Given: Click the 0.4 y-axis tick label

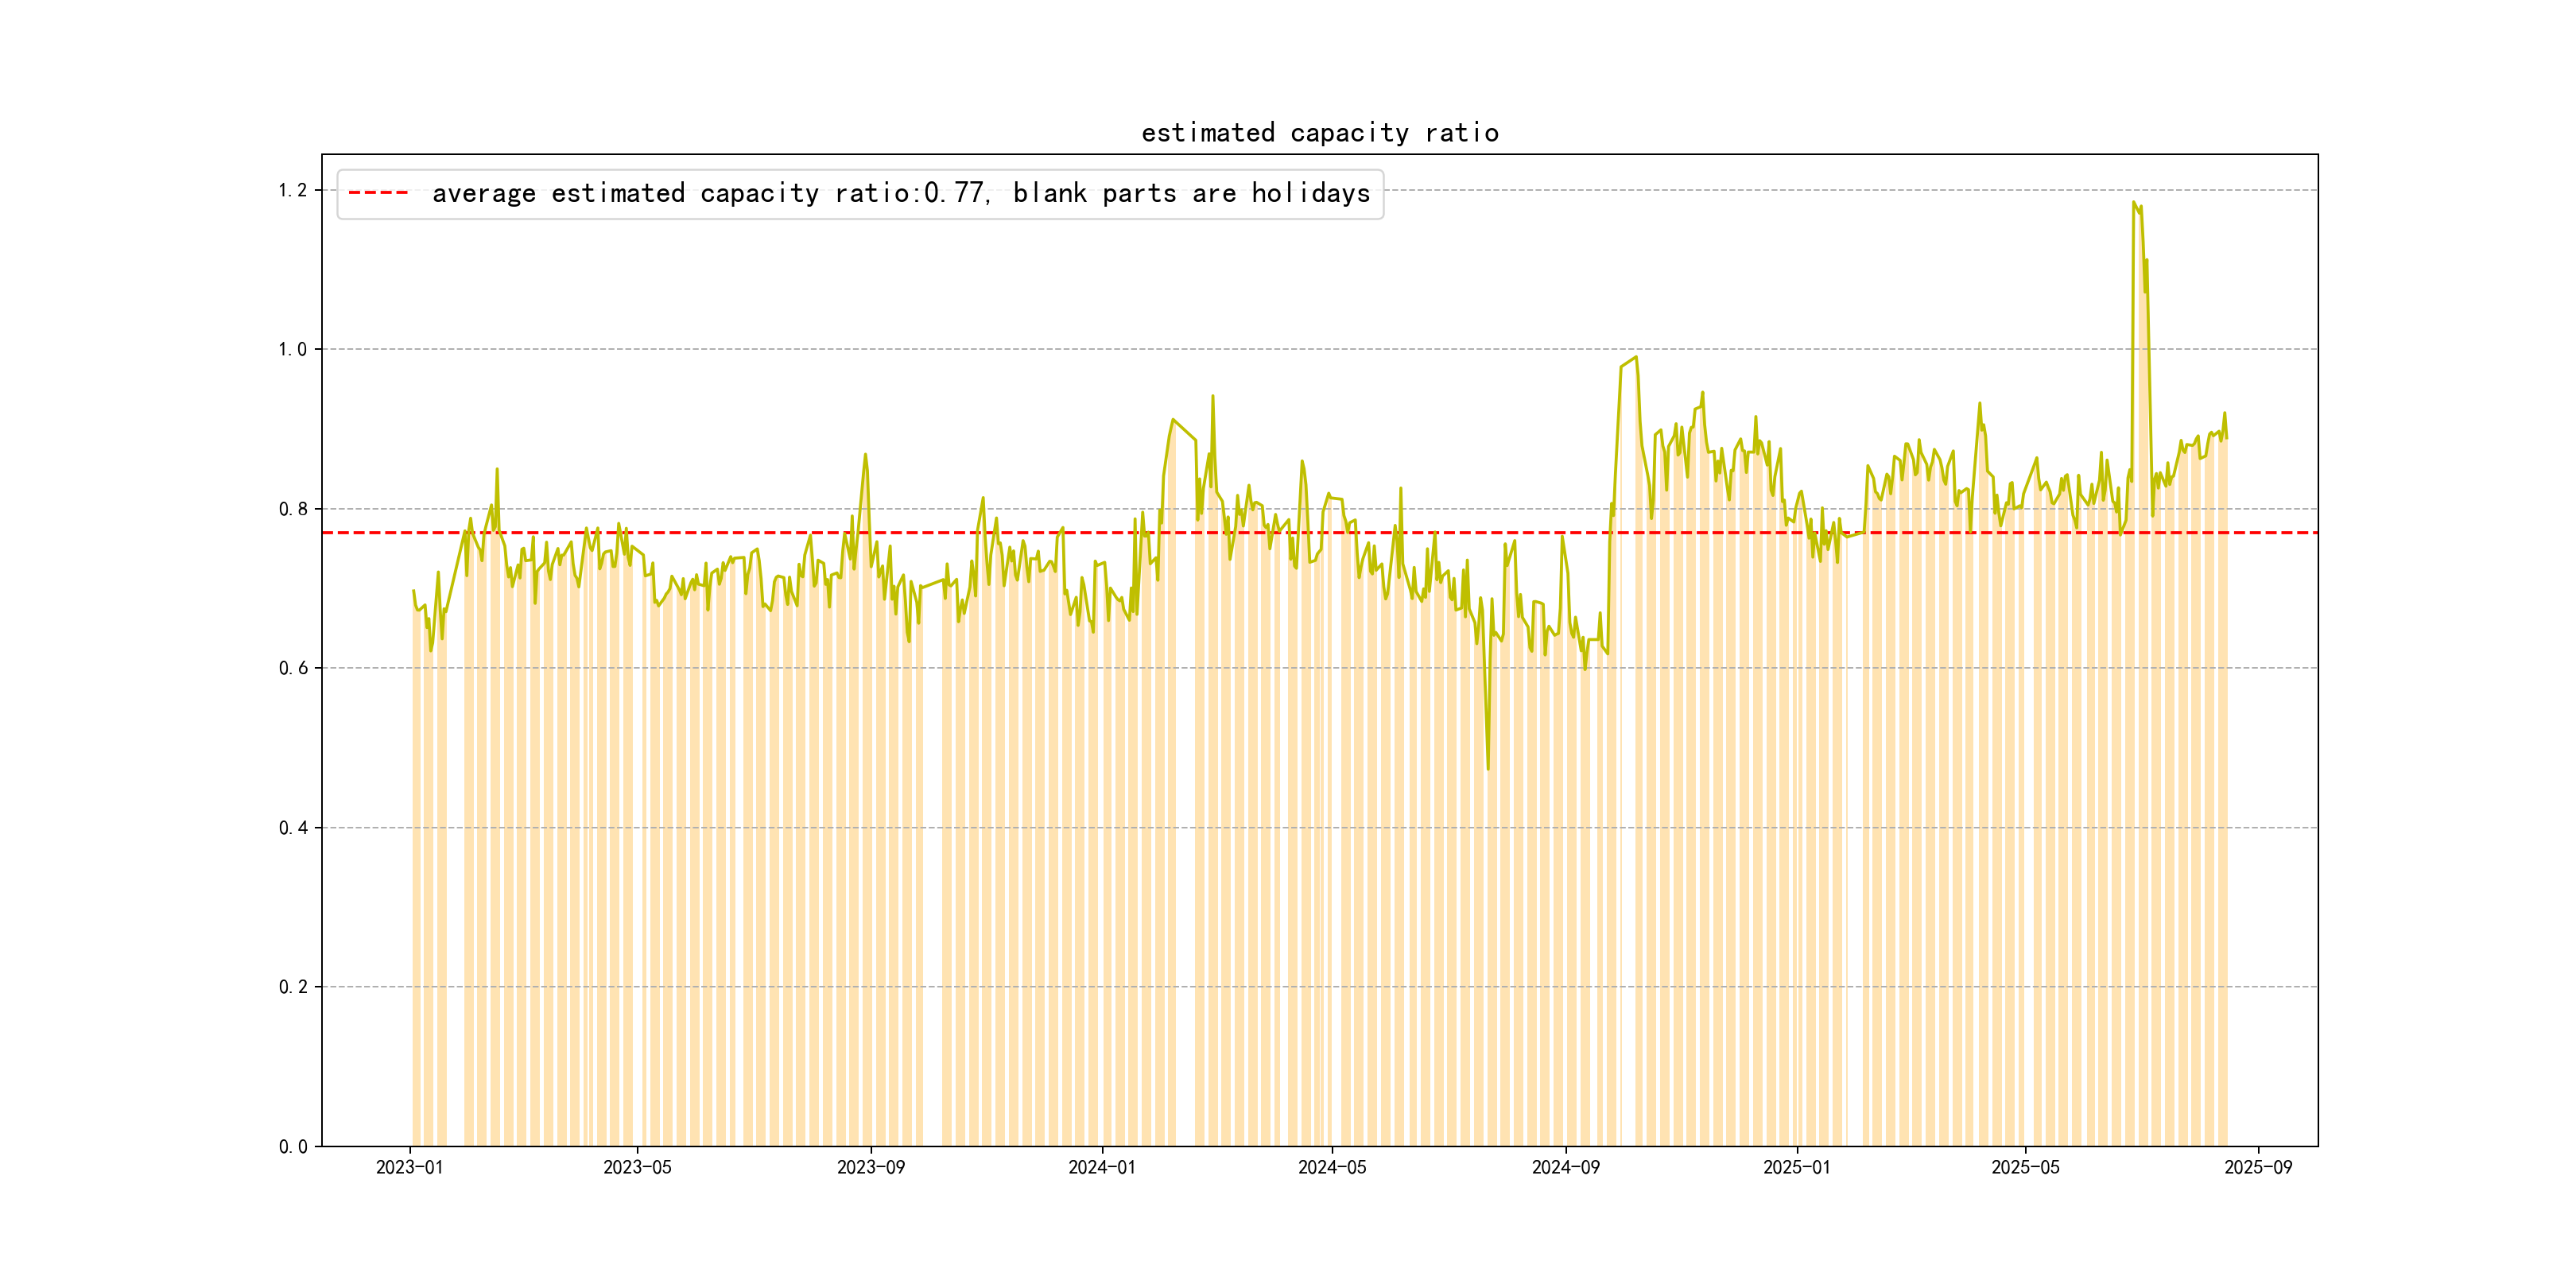Looking at the screenshot, I should pos(292,828).
